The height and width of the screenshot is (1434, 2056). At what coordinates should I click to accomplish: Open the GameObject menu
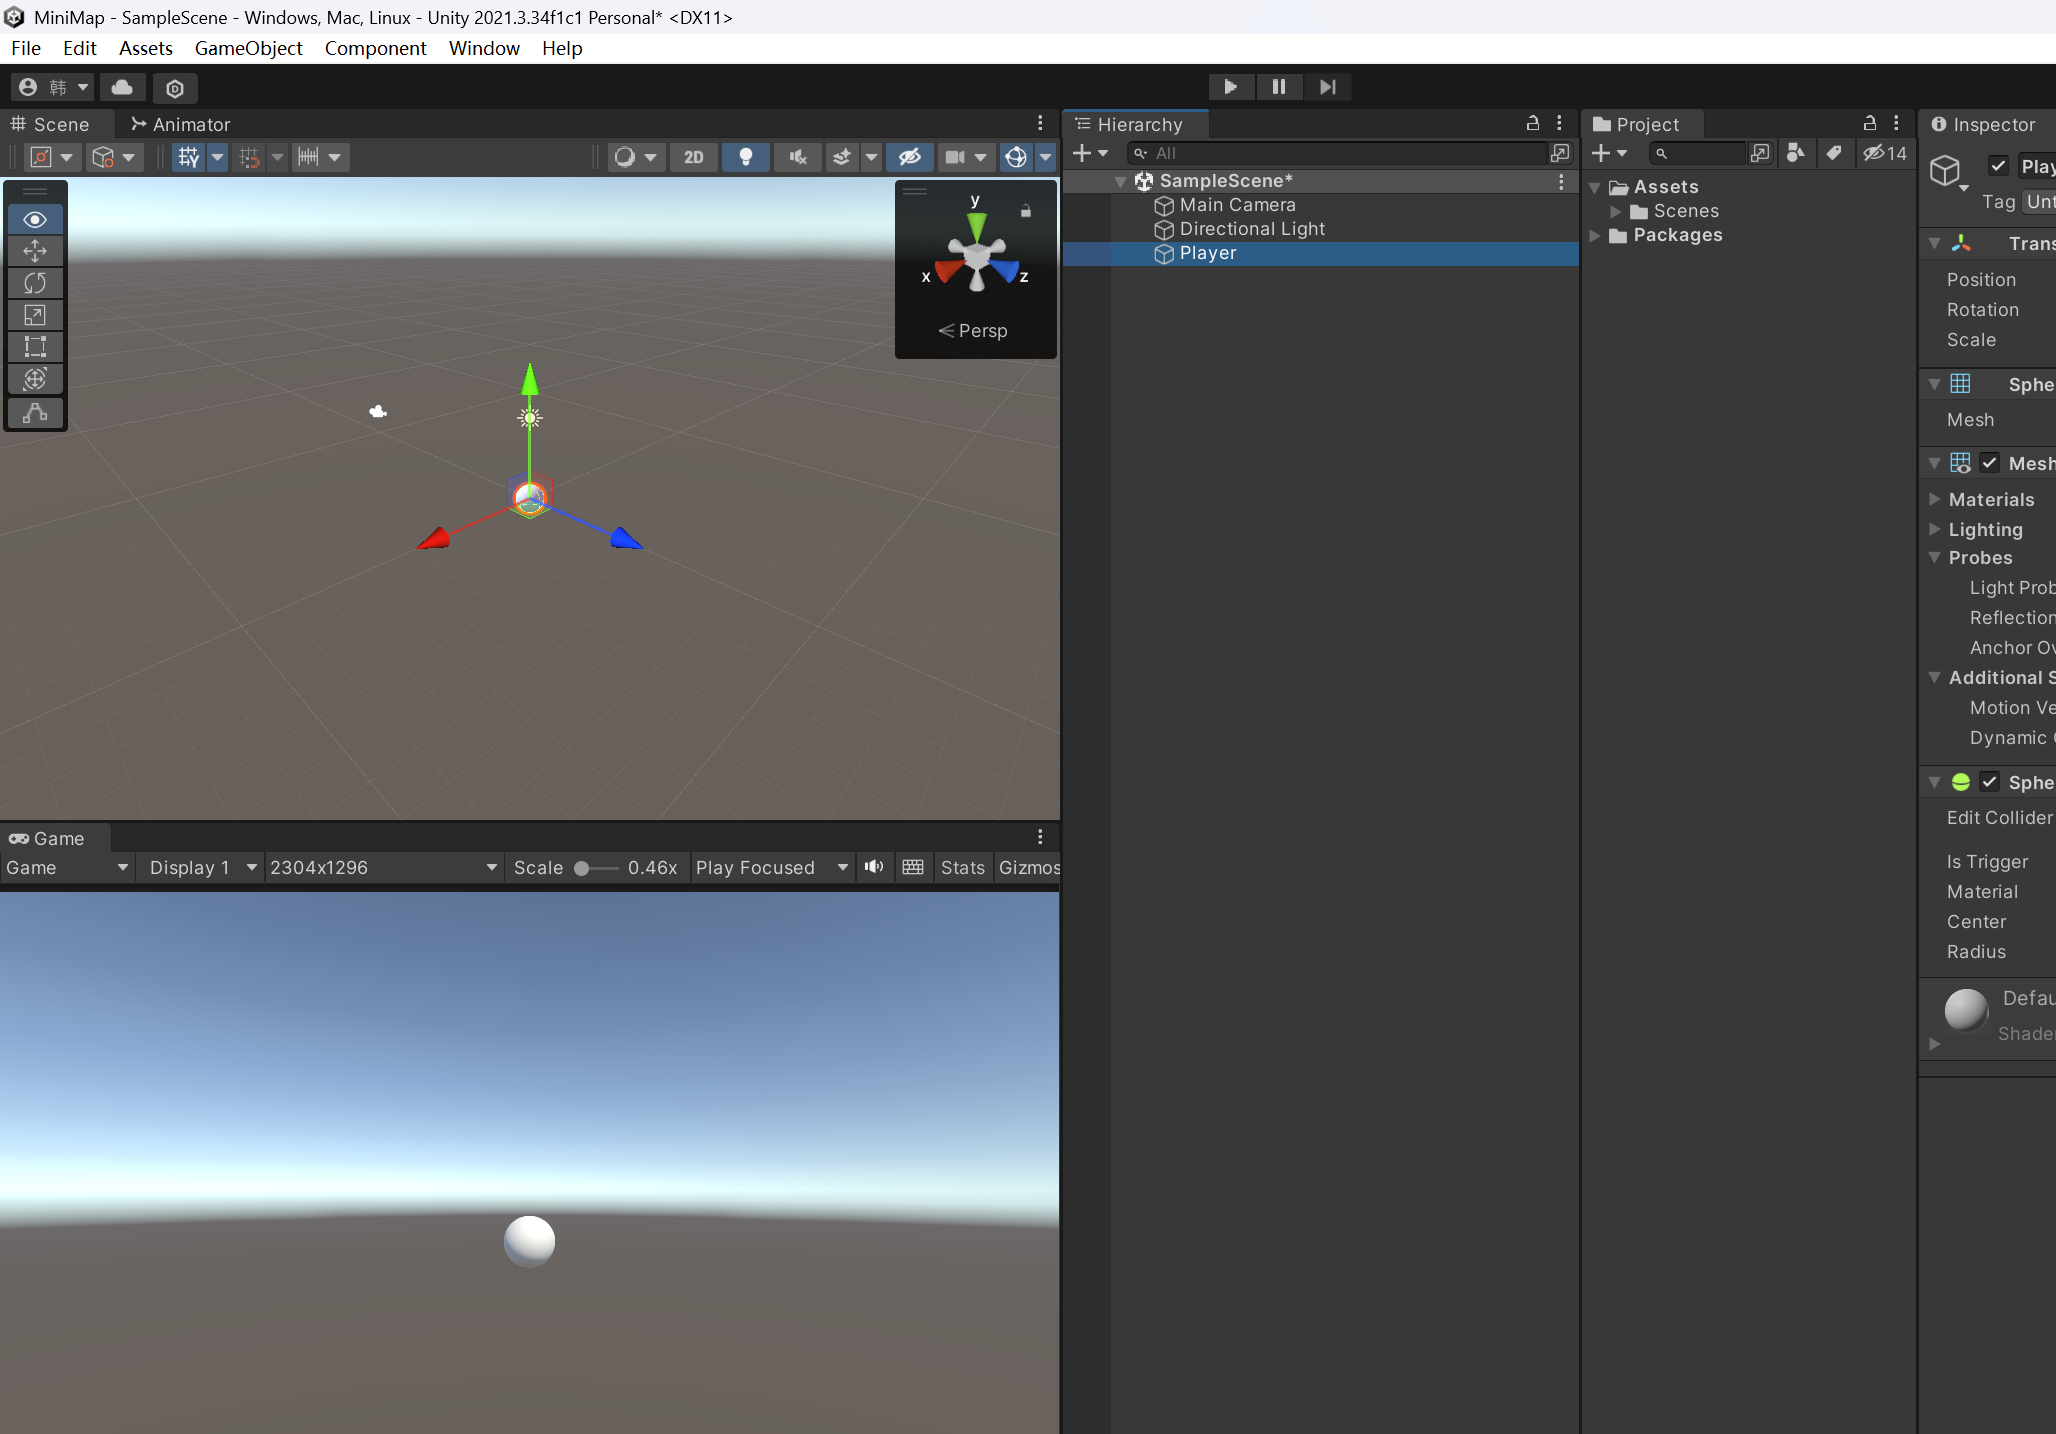[248, 48]
